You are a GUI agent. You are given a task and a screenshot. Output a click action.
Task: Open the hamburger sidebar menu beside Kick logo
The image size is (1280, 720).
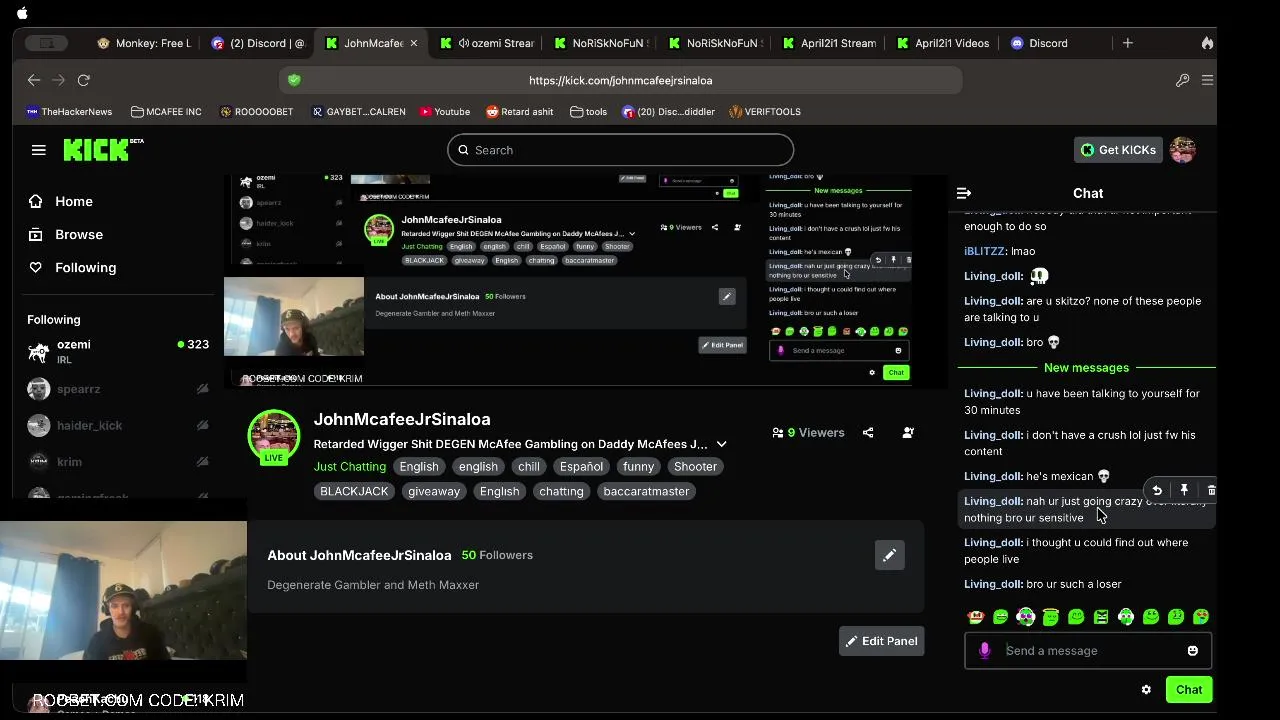[39, 150]
